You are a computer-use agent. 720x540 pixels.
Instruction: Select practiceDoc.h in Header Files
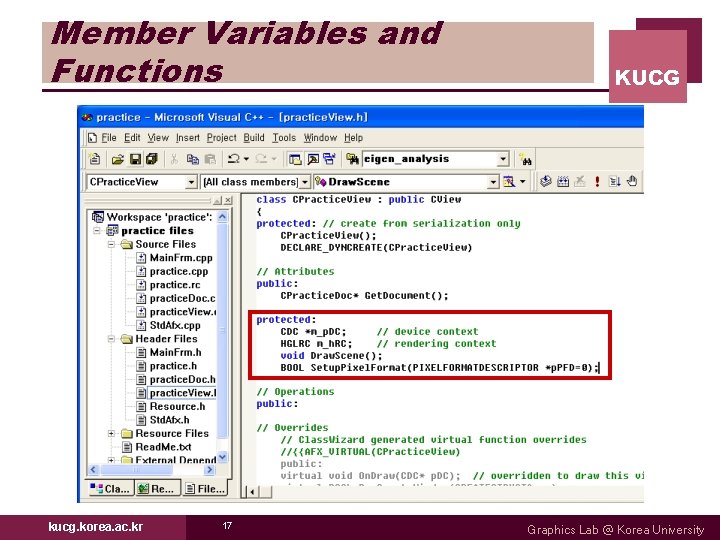pos(182,380)
